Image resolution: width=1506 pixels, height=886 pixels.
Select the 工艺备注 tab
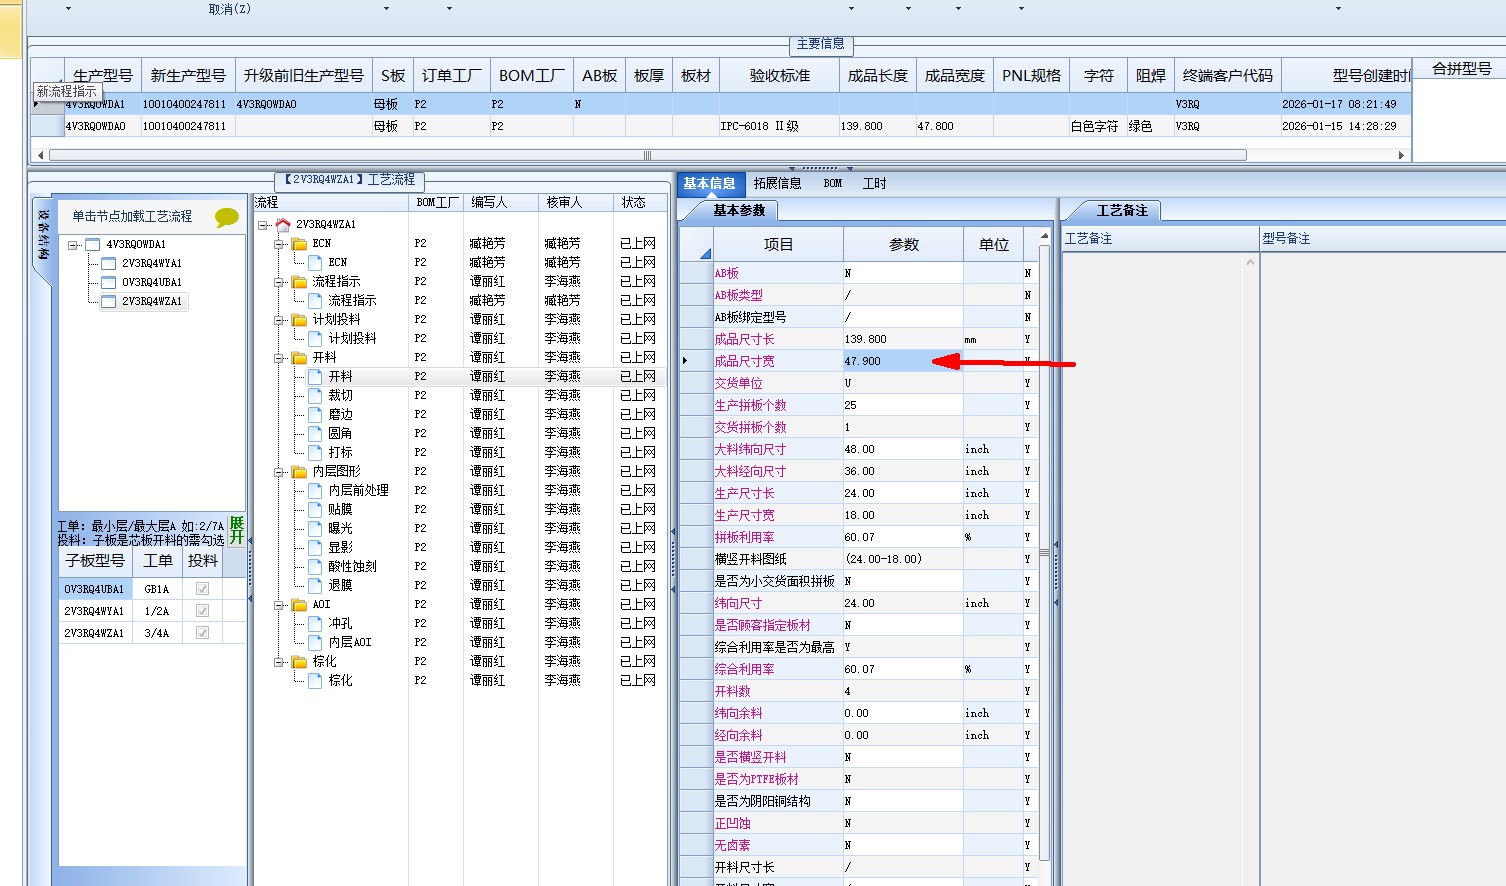tap(1121, 210)
